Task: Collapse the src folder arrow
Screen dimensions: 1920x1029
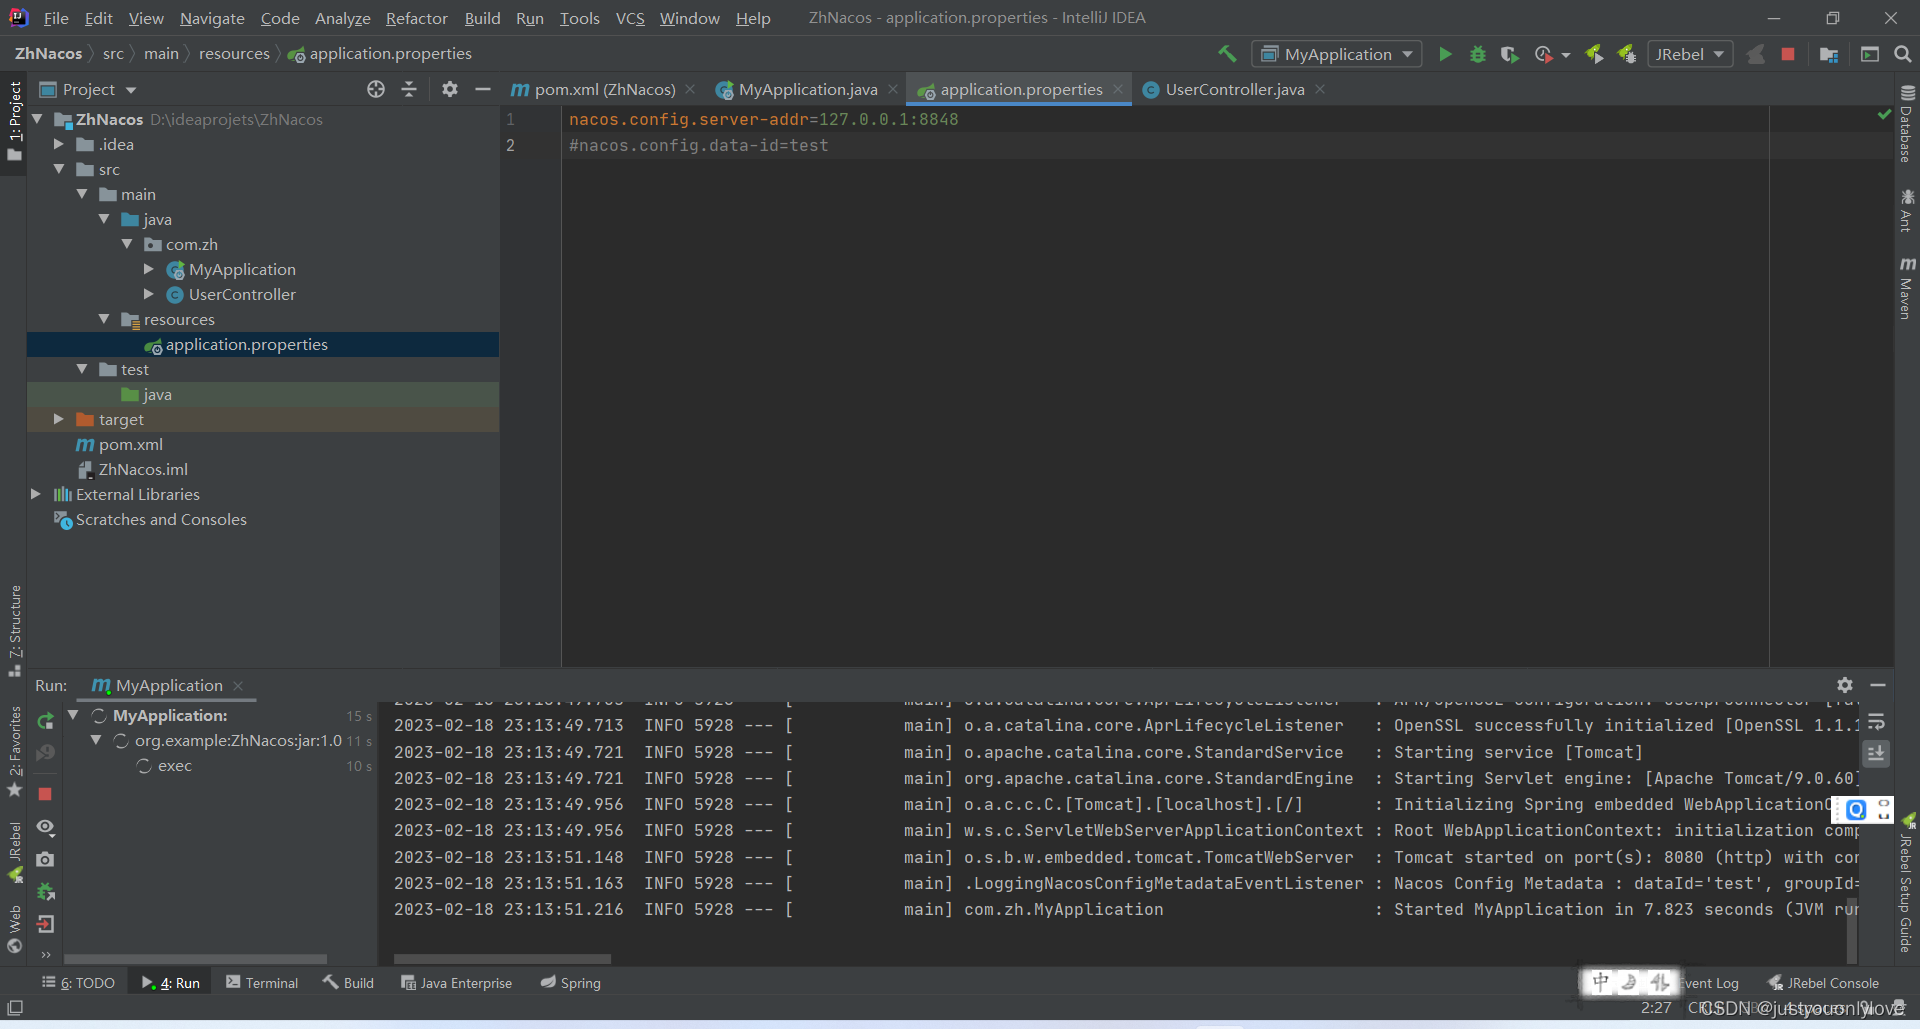Action: click(x=59, y=169)
